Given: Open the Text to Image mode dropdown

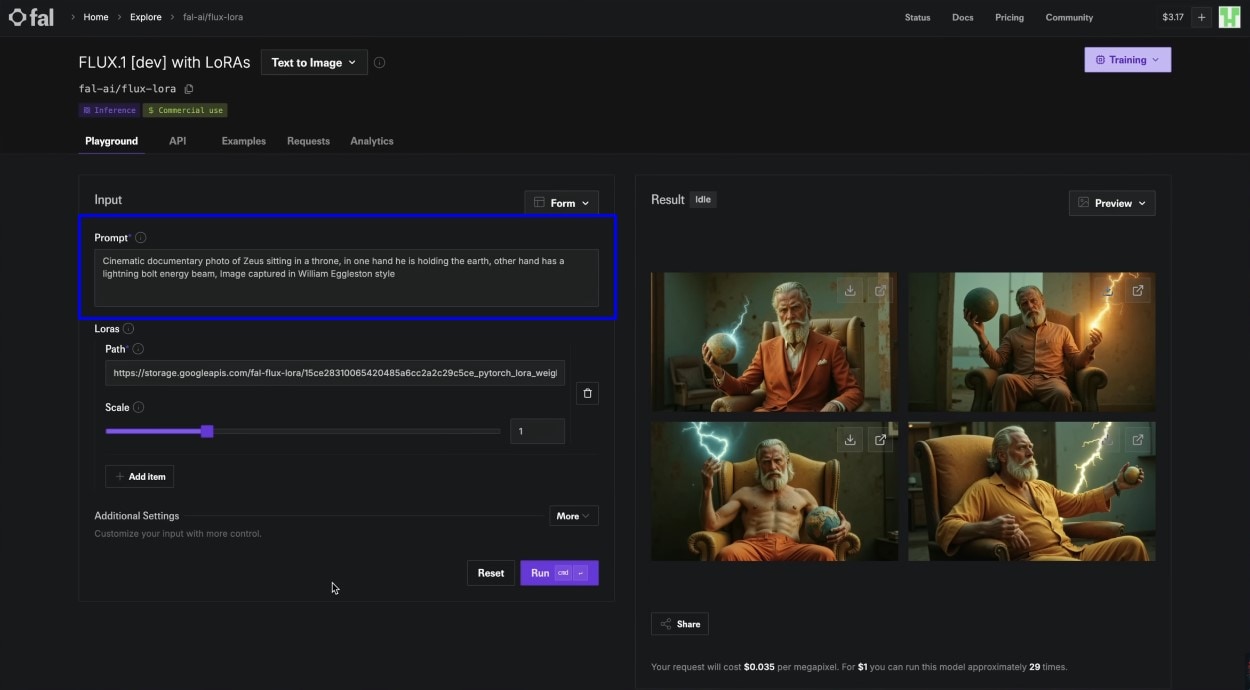Looking at the screenshot, I should (314, 62).
